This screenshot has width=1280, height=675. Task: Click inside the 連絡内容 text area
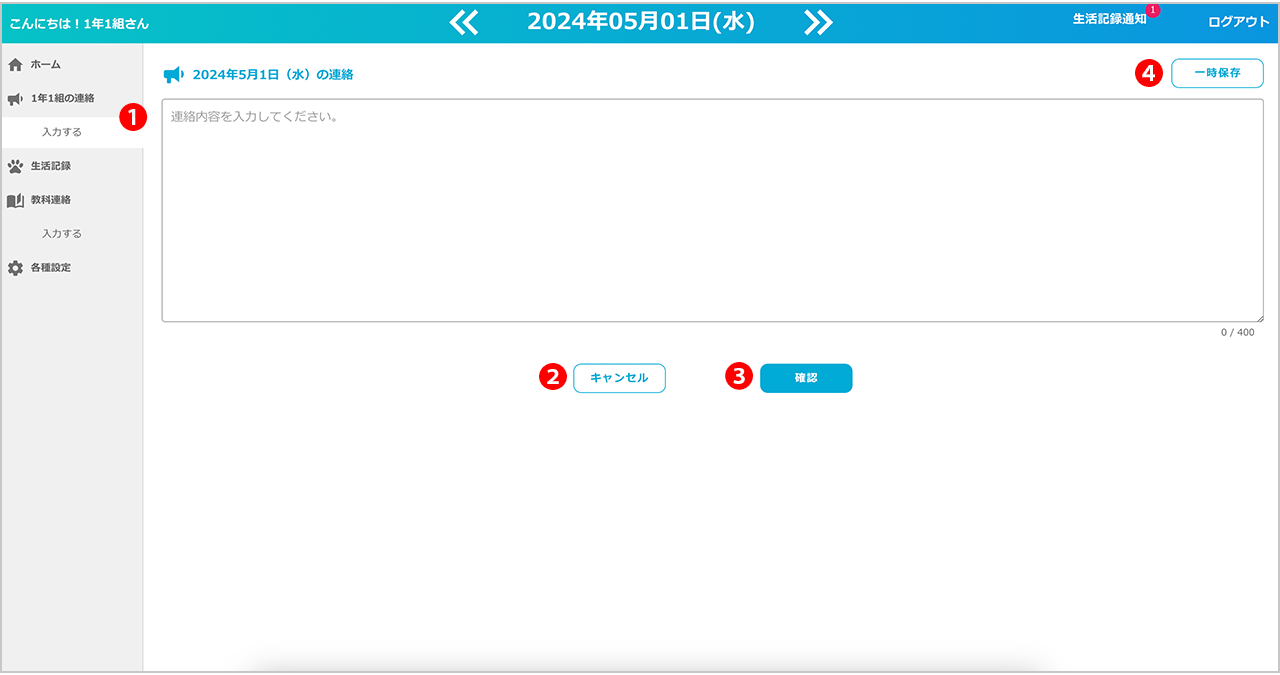712,210
